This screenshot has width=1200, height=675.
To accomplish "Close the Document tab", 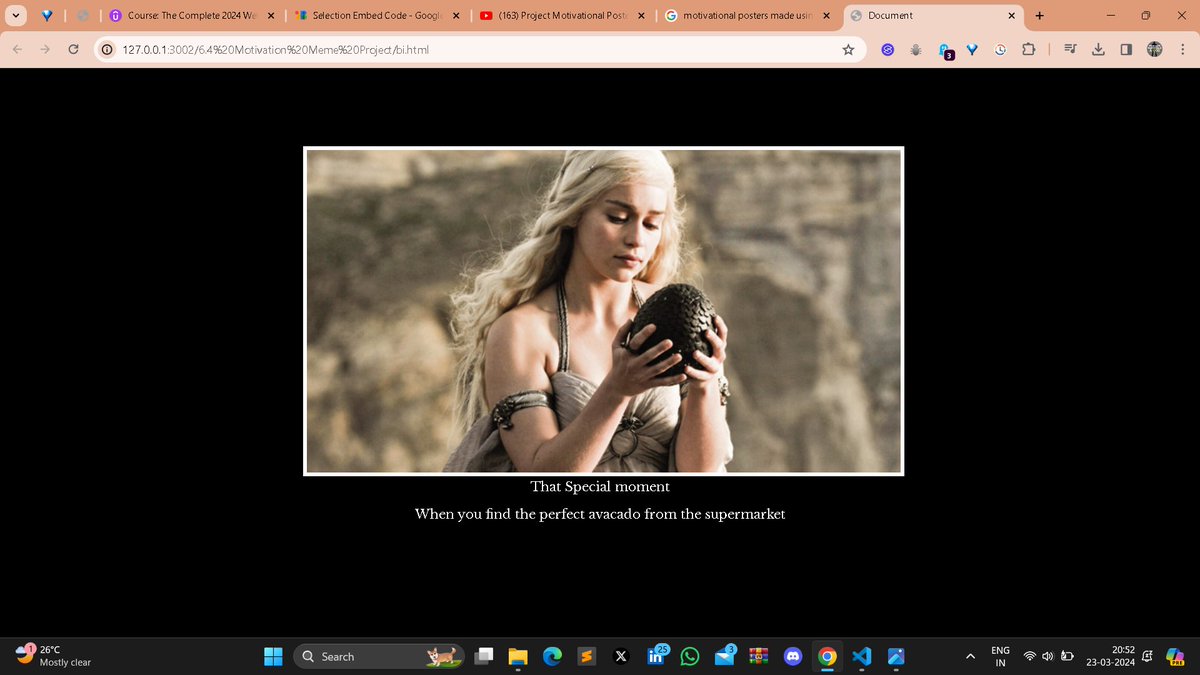I will tap(1011, 15).
